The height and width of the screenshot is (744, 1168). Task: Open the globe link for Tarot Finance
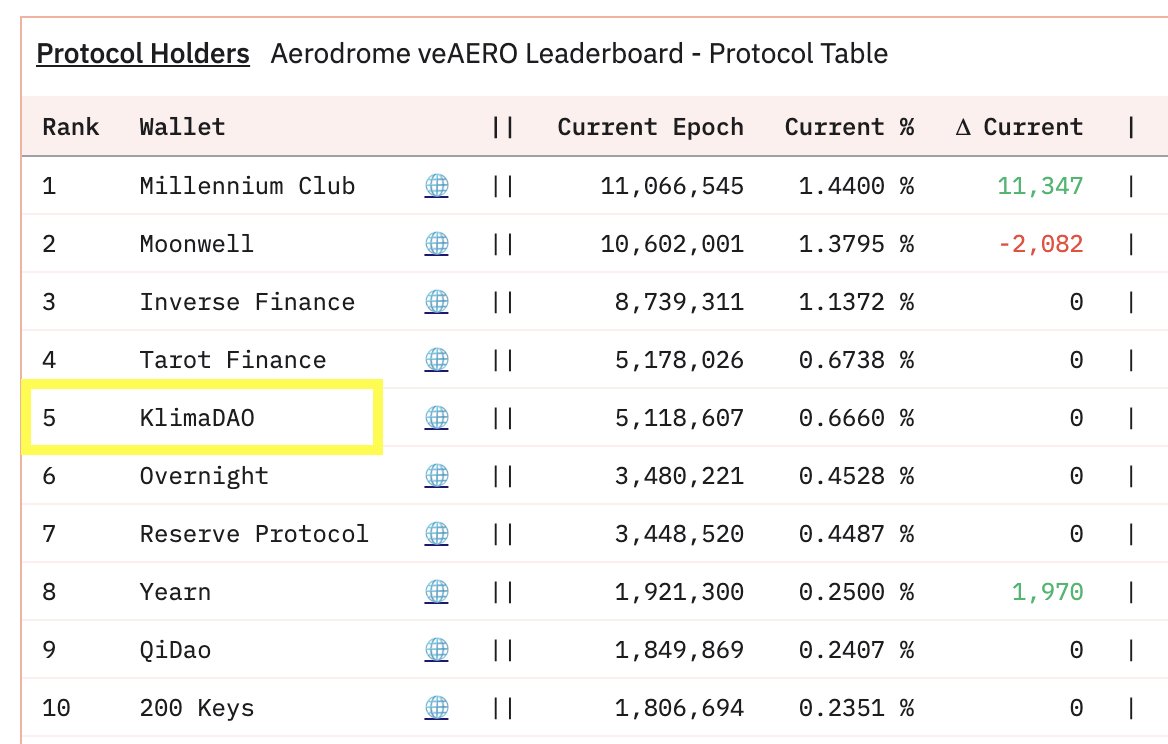click(x=437, y=360)
